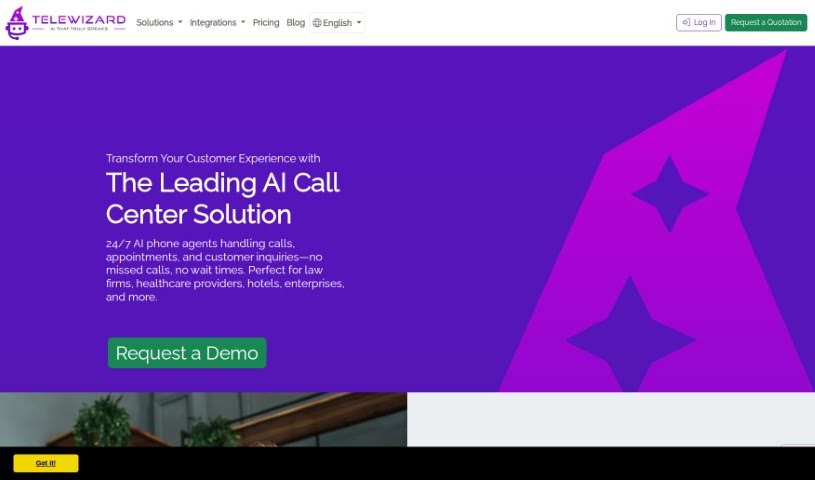
Task: Click the Leading AI Call Center Solution headline
Action: (223, 198)
